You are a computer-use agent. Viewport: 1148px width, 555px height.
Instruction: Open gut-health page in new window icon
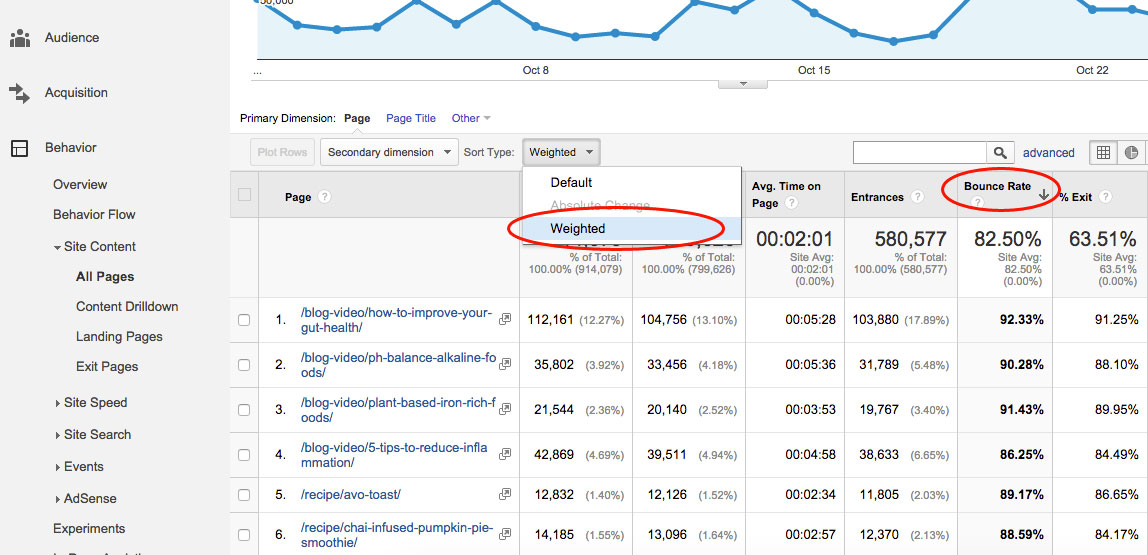coord(505,319)
